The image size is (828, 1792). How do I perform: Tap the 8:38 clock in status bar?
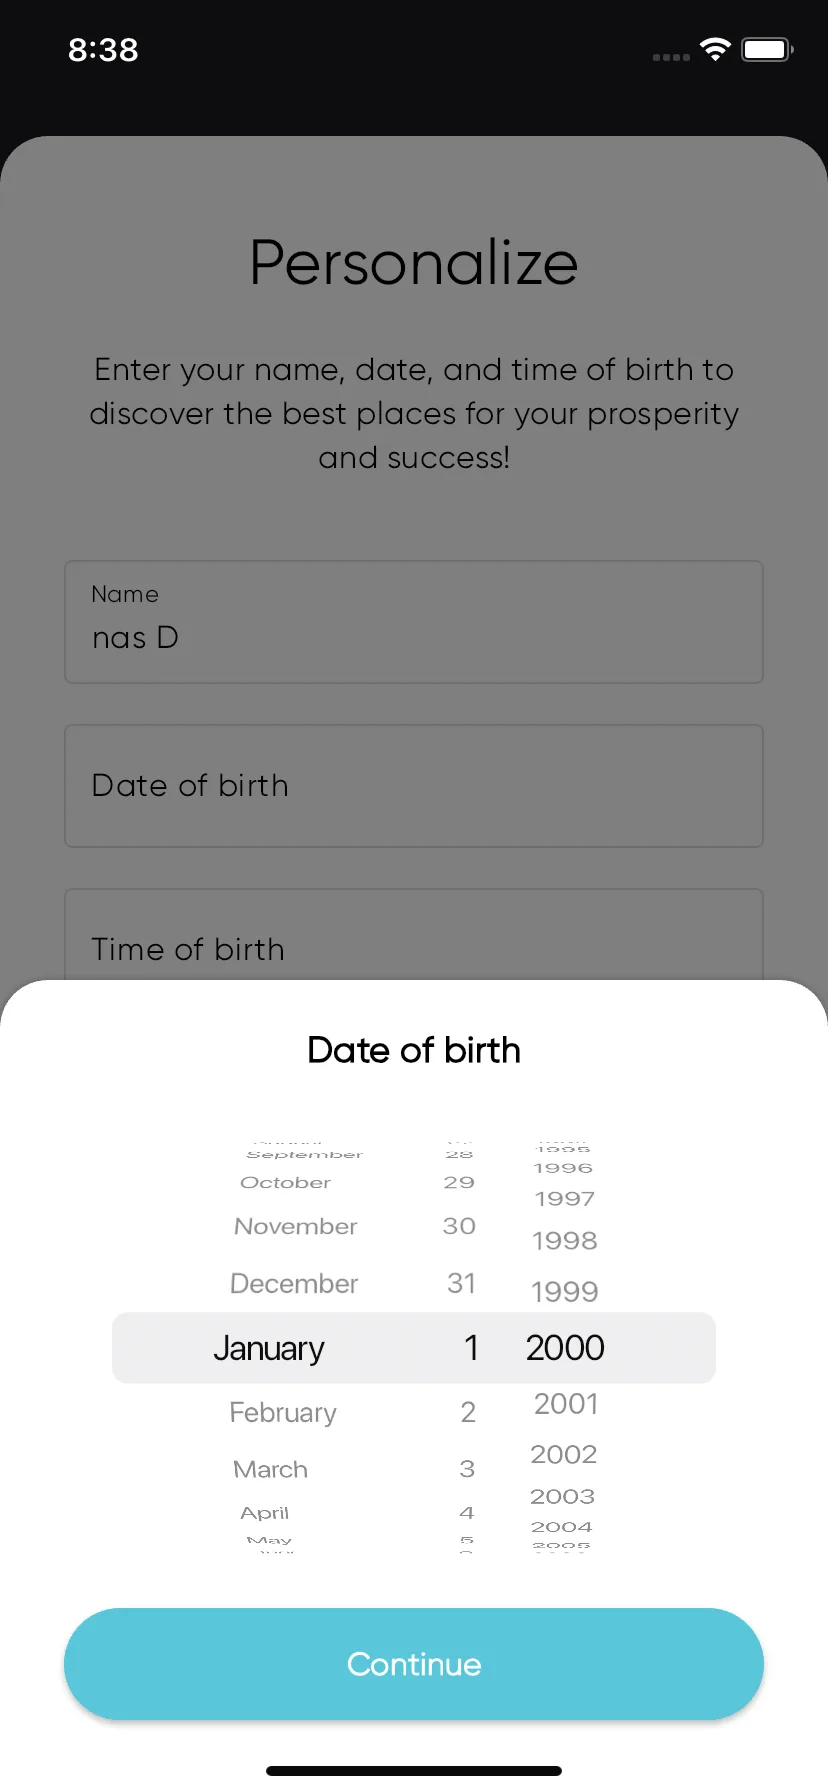(103, 49)
